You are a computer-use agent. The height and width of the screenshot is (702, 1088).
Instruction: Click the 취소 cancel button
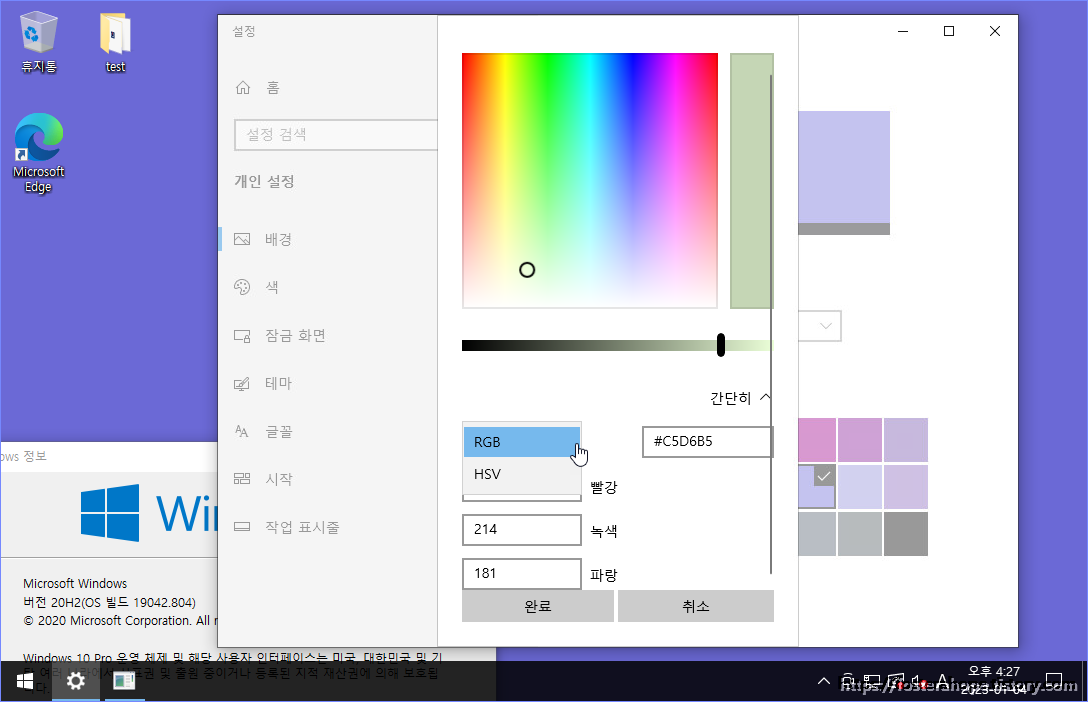click(695, 606)
